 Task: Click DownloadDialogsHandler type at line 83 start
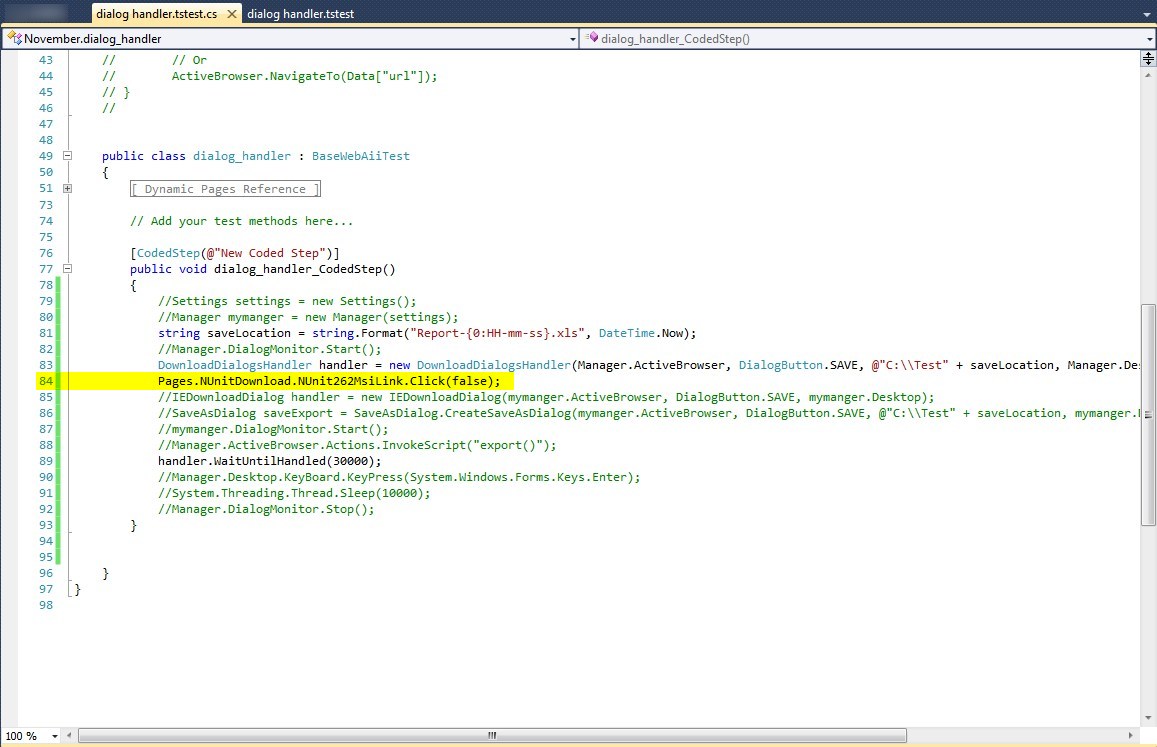point(235,365)
